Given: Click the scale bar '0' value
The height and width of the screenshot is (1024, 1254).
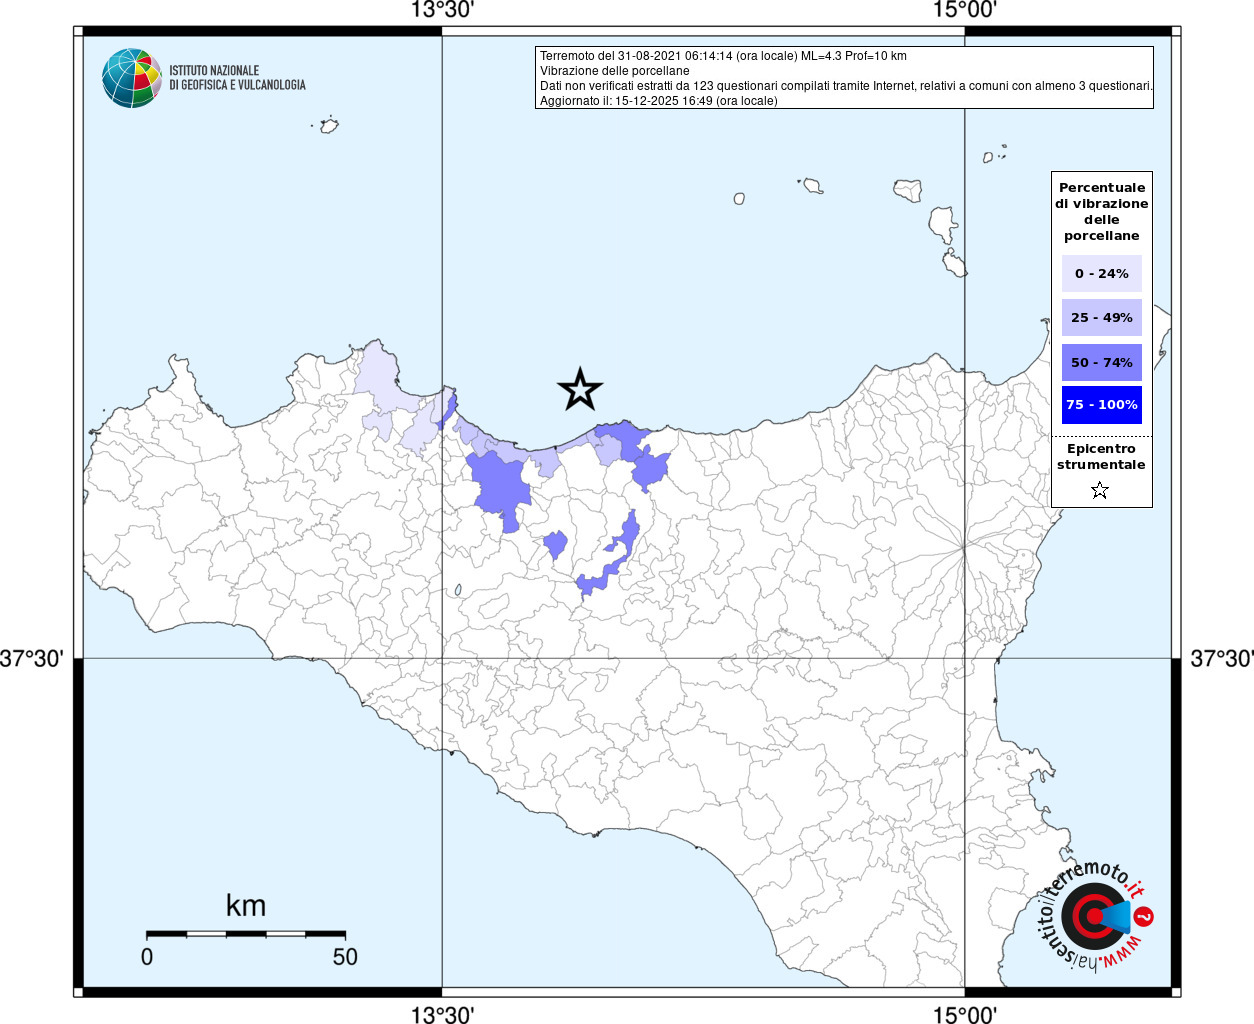Looking at the screenshot, I should coord(147,957).
